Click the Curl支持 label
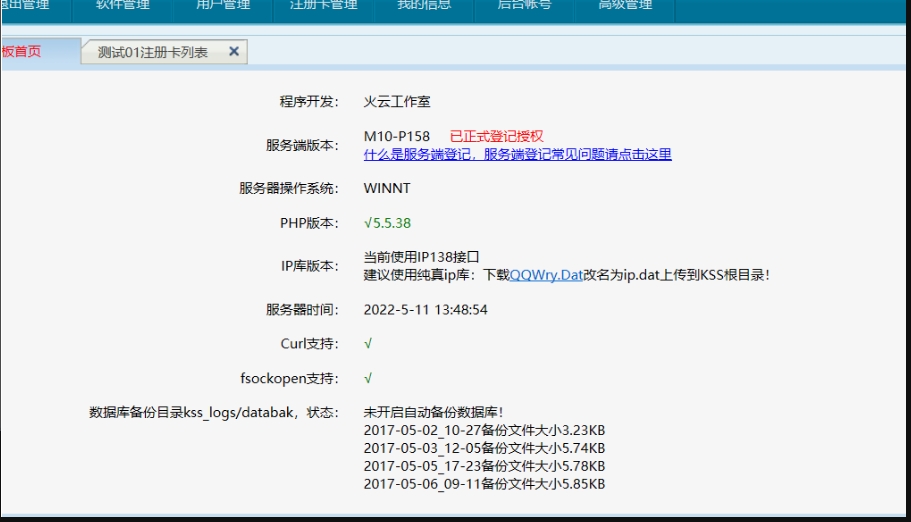This screenshot has width=911, height=522. click(309, 344)
